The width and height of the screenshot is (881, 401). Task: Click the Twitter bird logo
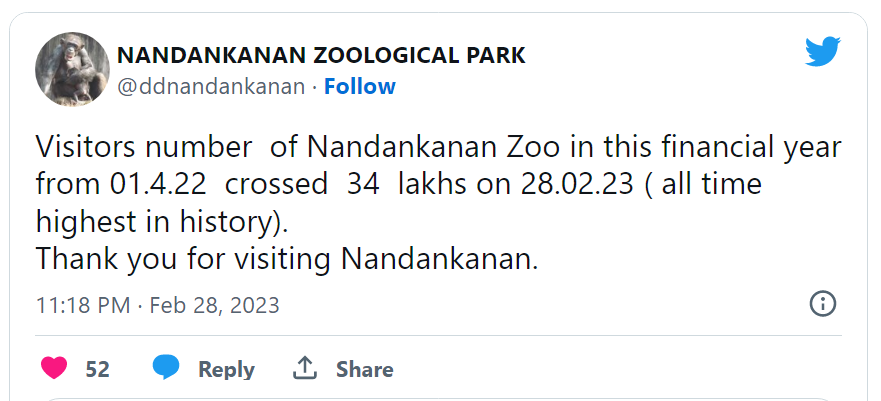(822, 51)
